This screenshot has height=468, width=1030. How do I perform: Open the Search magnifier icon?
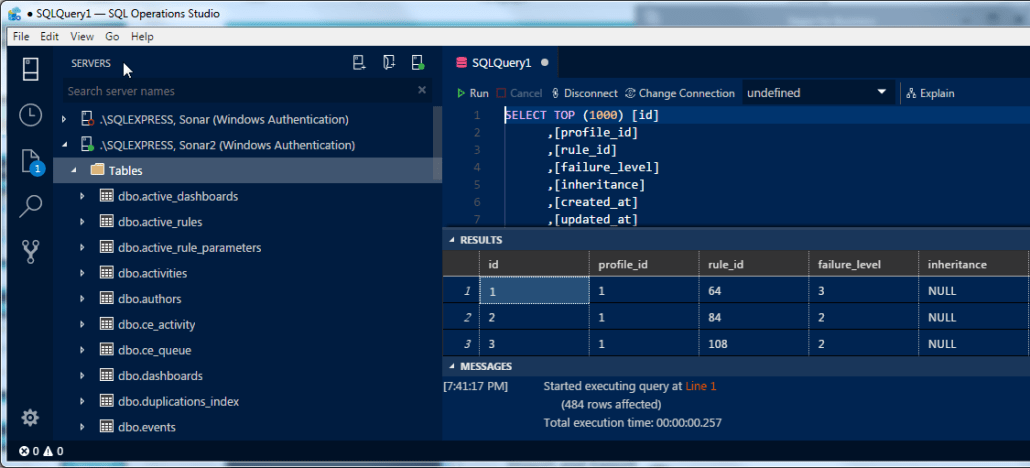pos(30,206)
